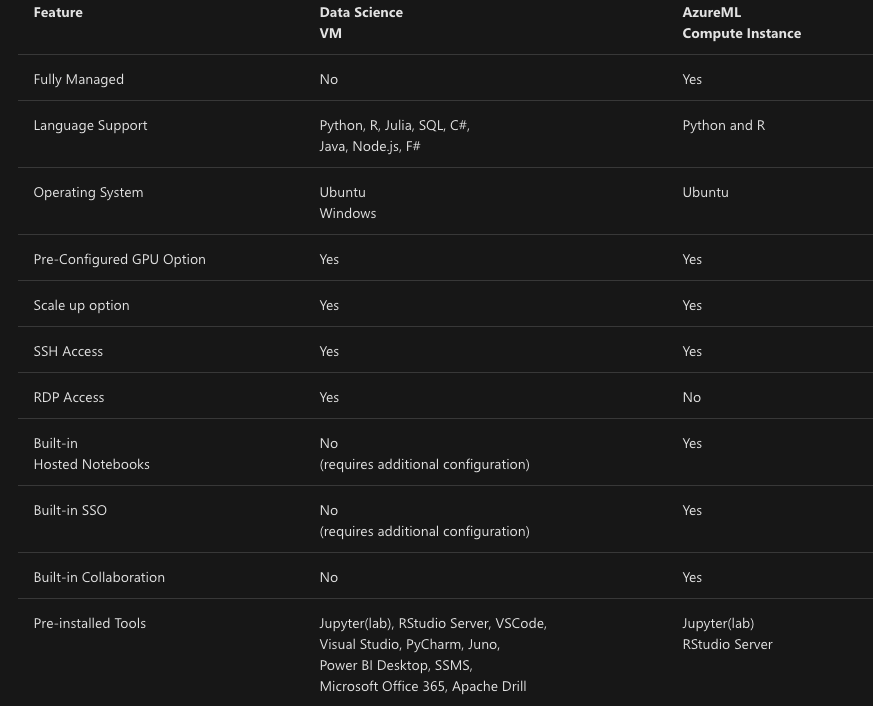This screenshot has width=873, height=706.
Task: Click the Data Science VM column header
Action: pos(361,23)
